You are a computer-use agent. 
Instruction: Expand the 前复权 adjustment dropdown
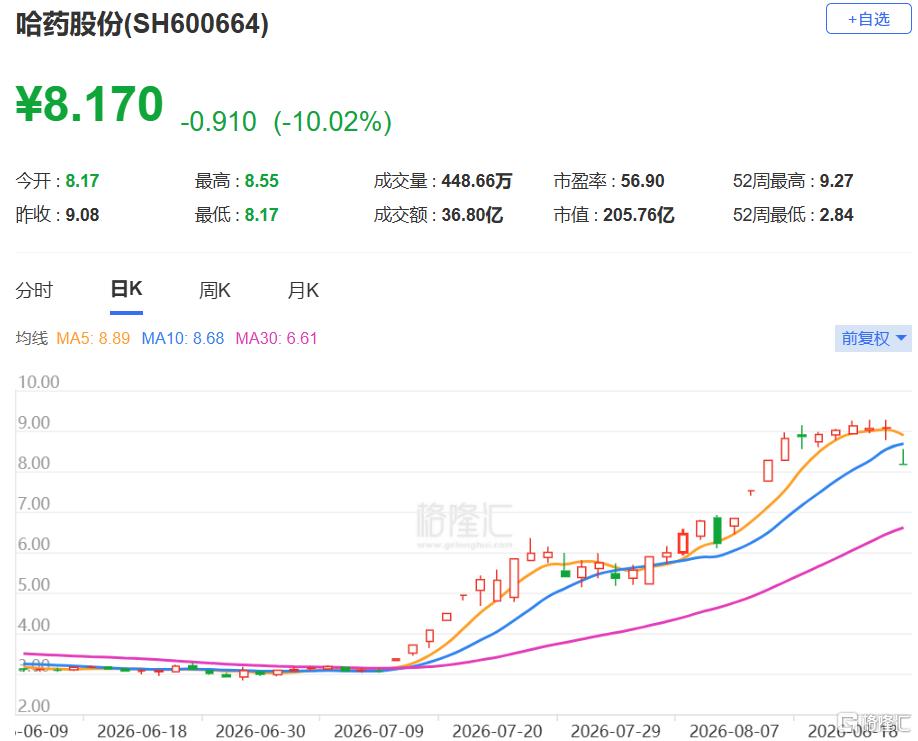[x=873, y=338]
